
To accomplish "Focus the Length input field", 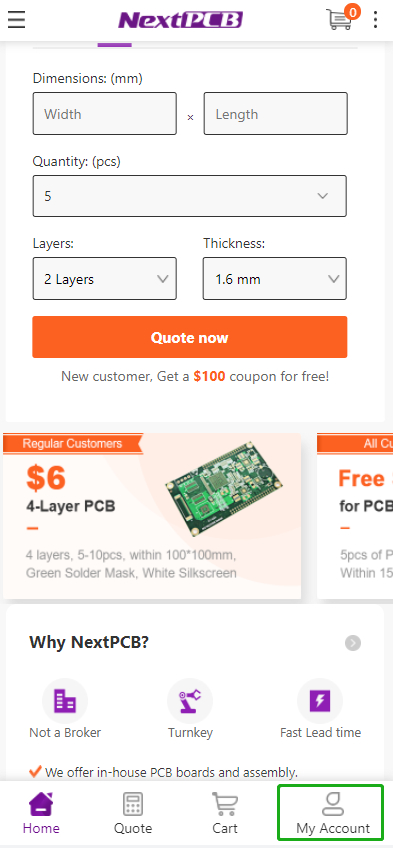I will click(276, 114).
